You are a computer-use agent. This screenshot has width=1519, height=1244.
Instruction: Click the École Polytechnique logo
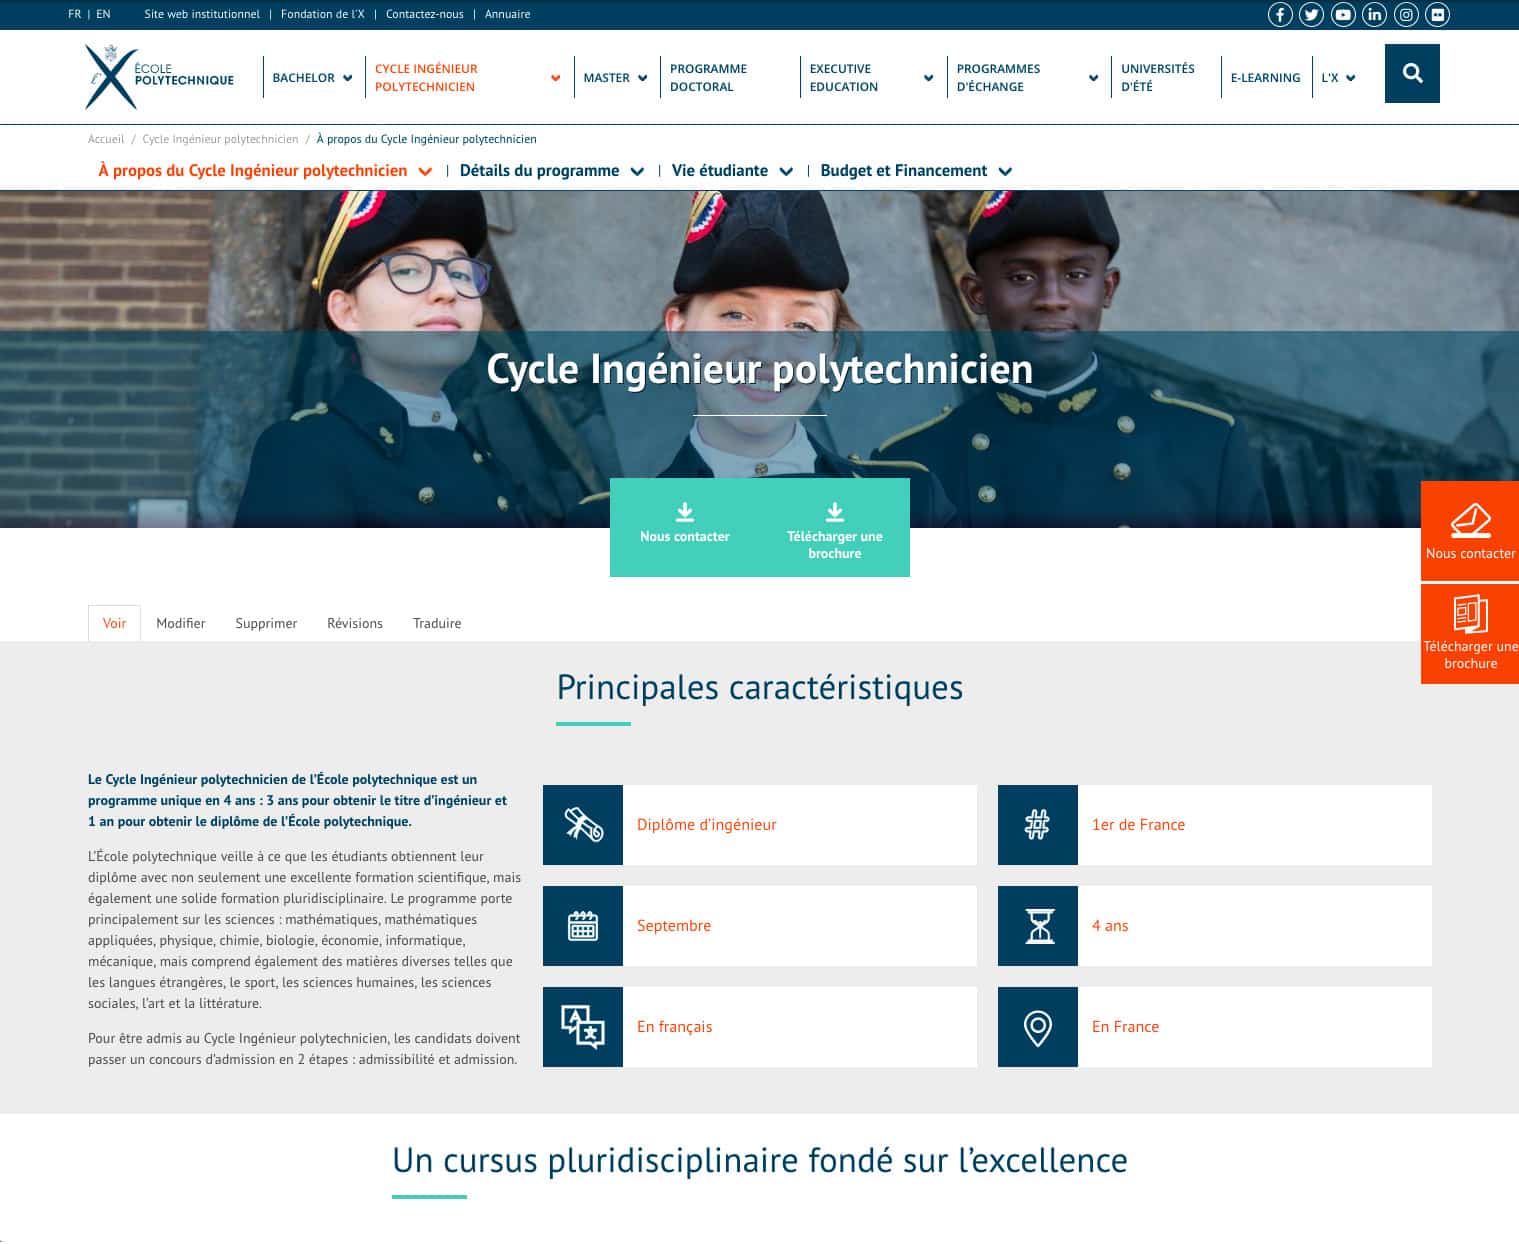[x=160, y=77]
